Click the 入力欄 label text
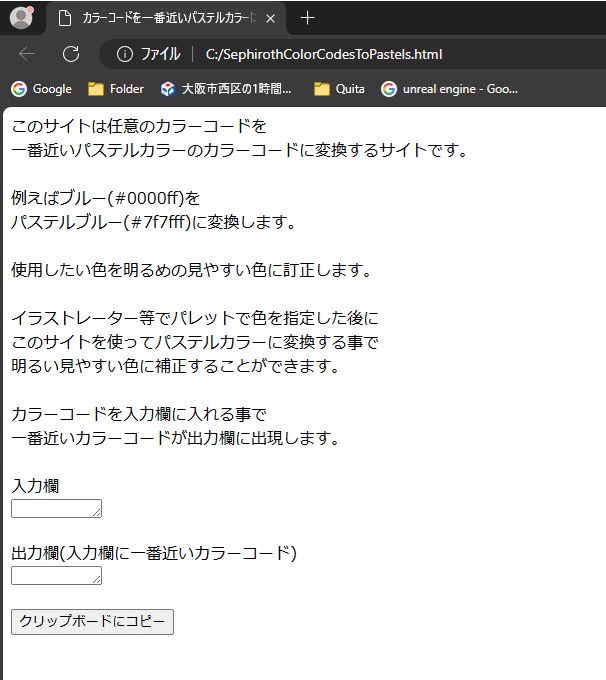 (35, 486)
